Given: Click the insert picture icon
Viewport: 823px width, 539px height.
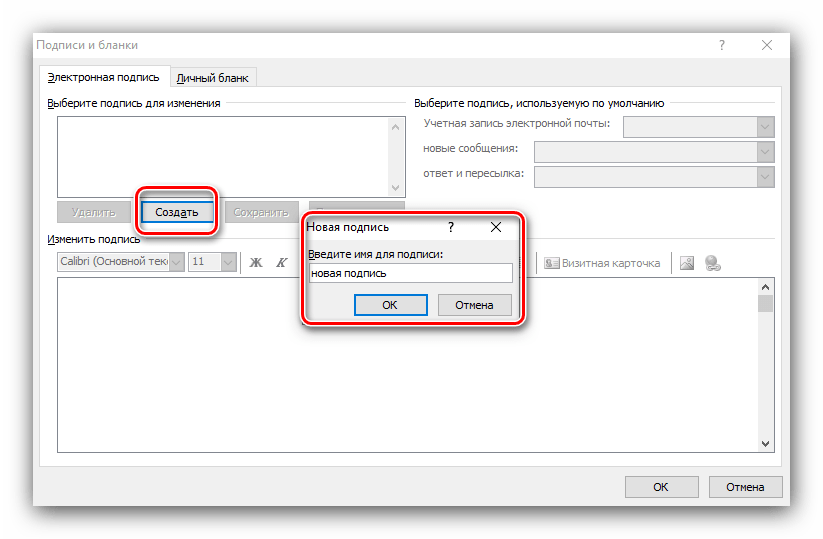Looking at the screenshot, I should [687, 263].
